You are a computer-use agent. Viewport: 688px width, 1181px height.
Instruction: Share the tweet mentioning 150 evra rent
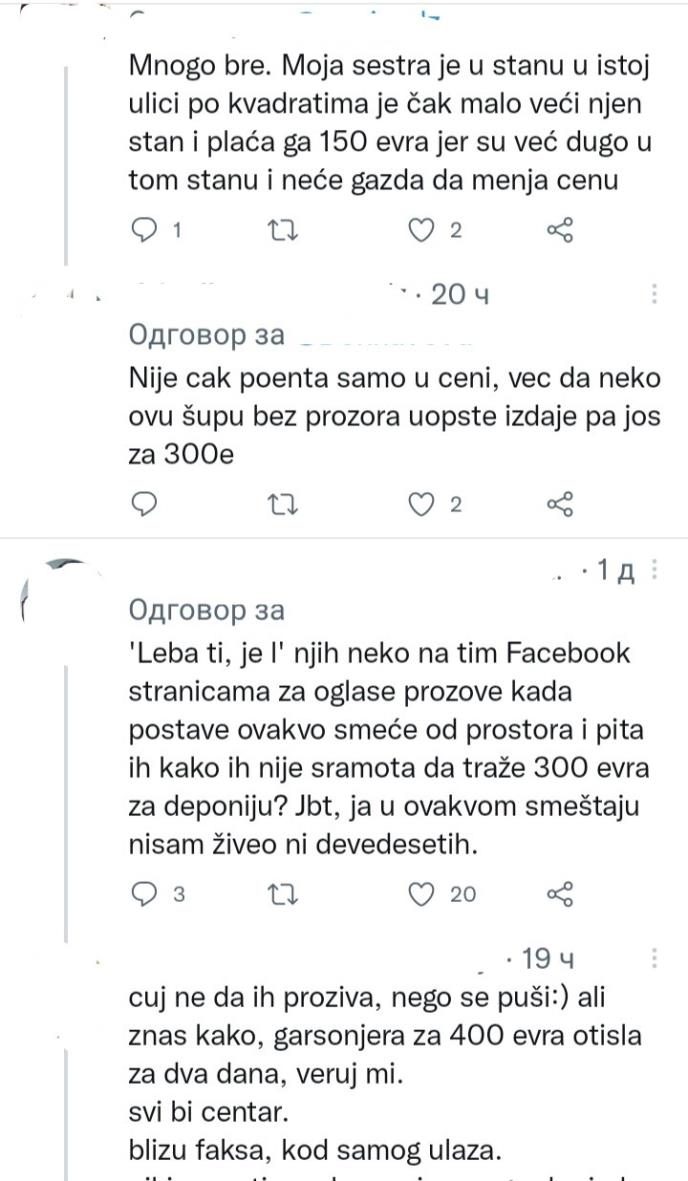click(560, 230)
